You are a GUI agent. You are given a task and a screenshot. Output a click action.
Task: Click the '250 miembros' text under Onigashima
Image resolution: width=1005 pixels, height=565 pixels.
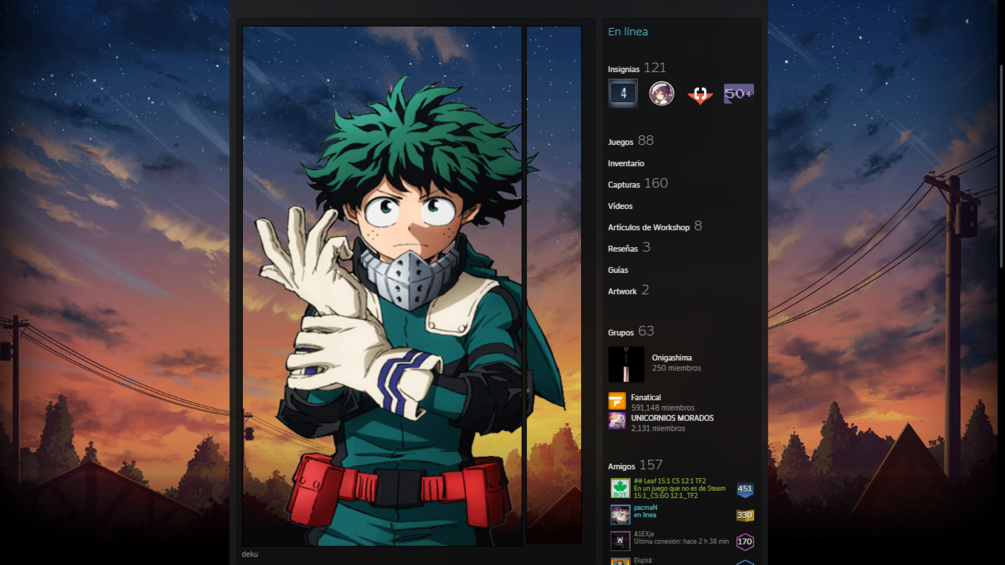pyautogui.click(x=676, y=368)
